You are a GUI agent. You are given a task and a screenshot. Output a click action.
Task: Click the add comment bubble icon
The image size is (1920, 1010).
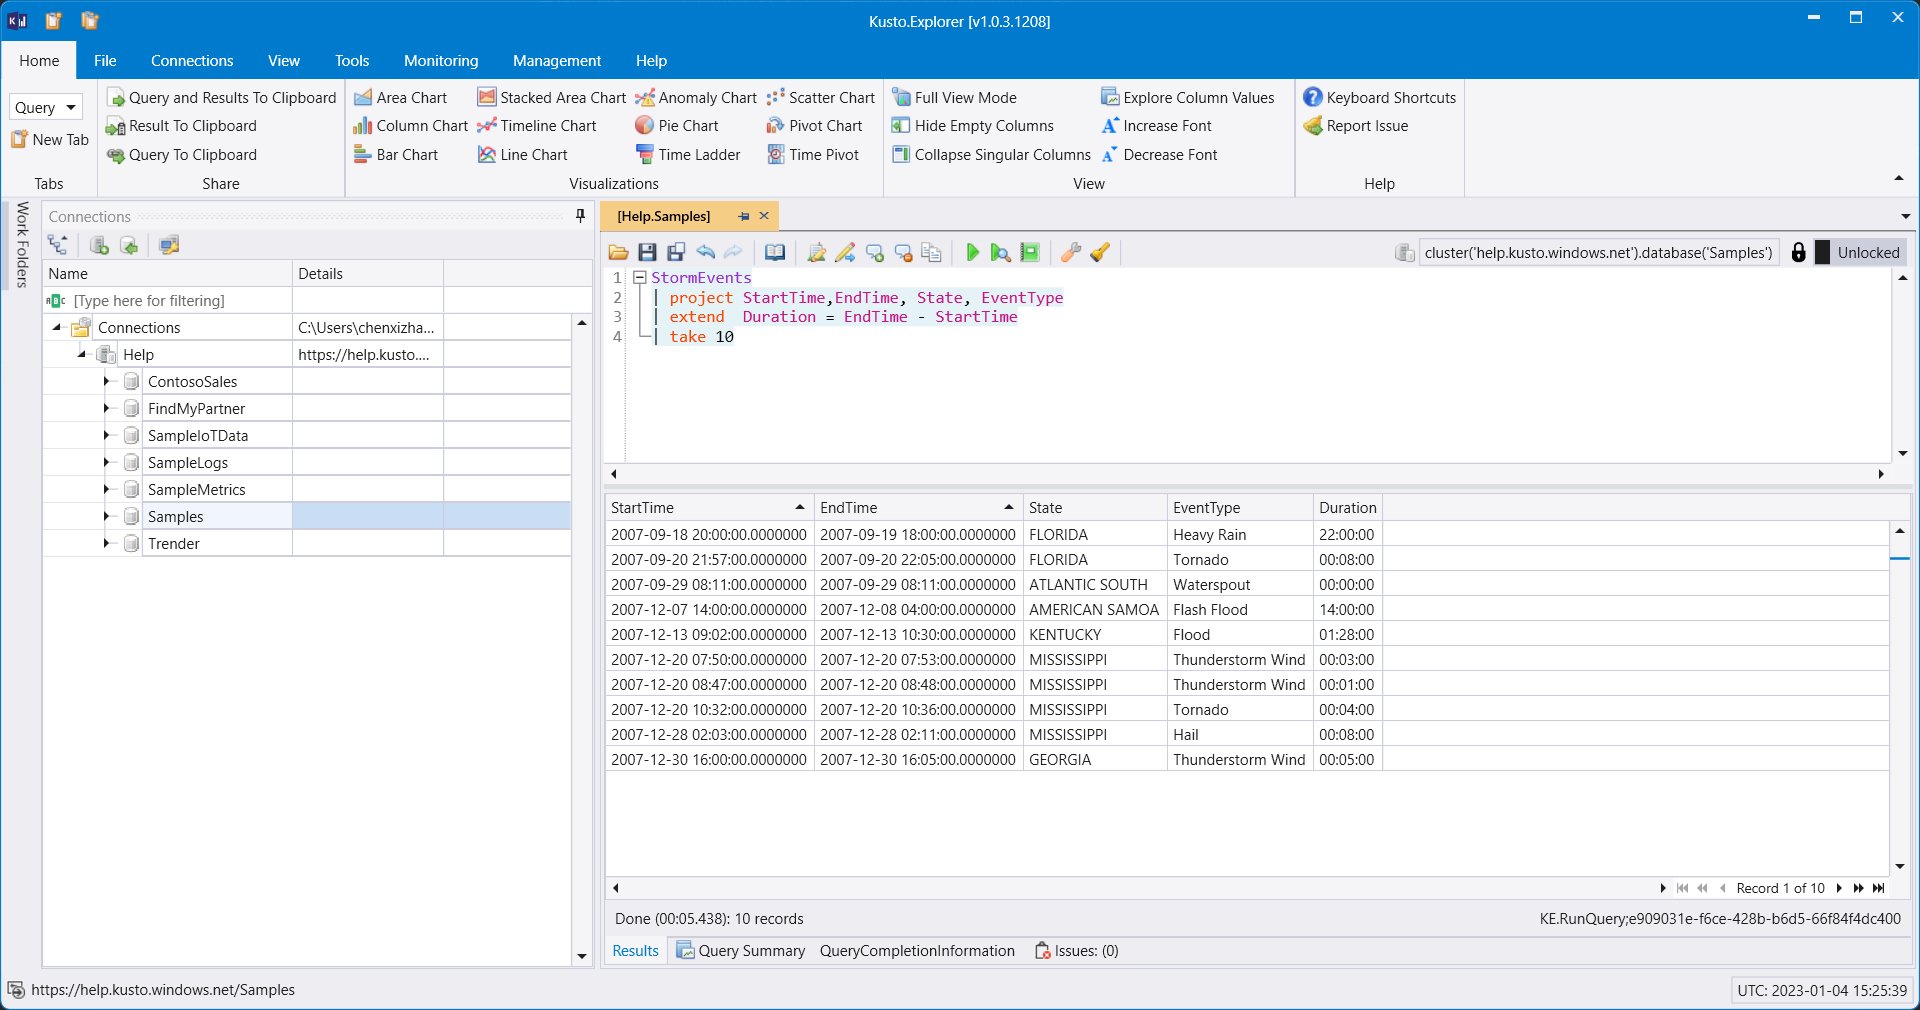point(875,253)
